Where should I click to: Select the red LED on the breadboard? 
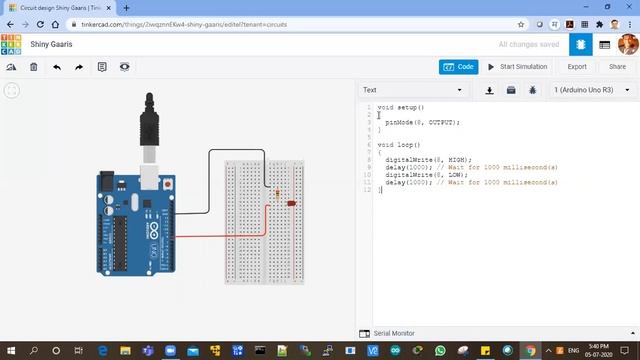pos(291,203)
